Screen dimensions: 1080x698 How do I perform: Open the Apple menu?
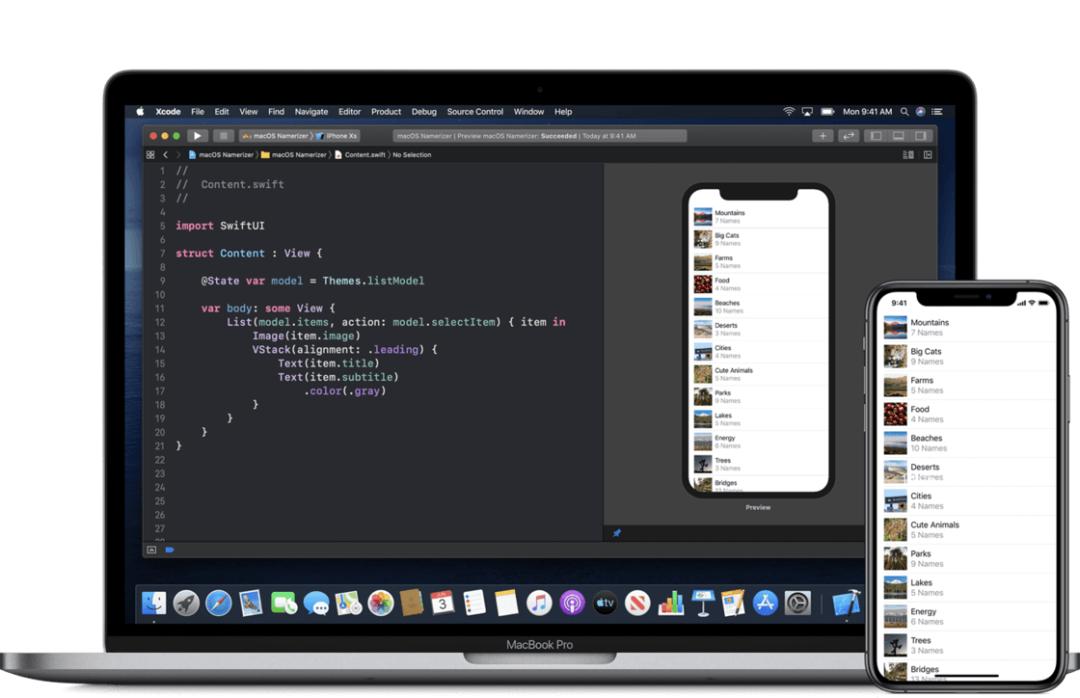pos(141,112)
